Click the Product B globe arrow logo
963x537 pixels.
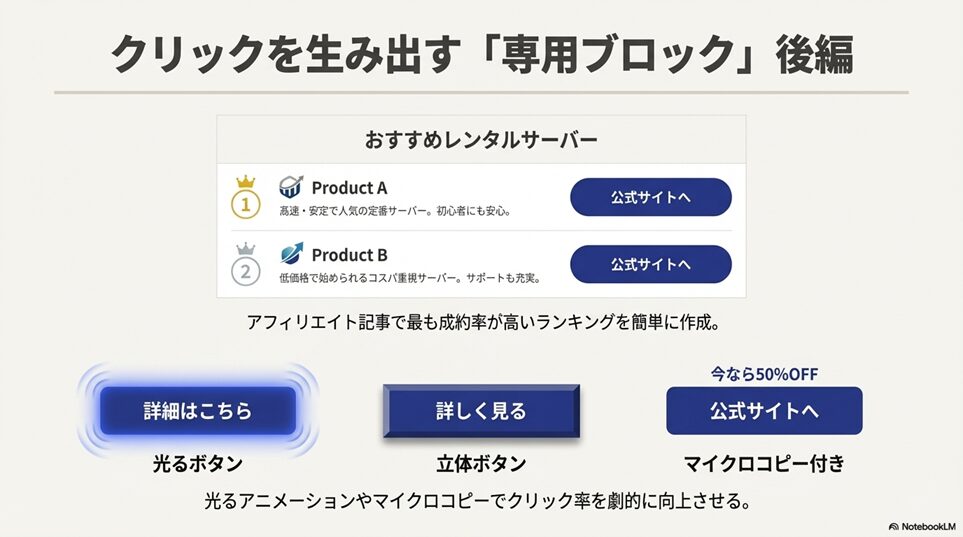pos(291,254)
